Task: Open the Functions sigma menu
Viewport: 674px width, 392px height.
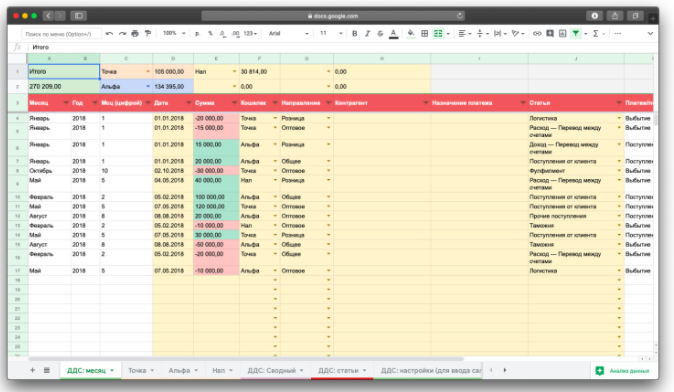Action: (x=598, y=34)
